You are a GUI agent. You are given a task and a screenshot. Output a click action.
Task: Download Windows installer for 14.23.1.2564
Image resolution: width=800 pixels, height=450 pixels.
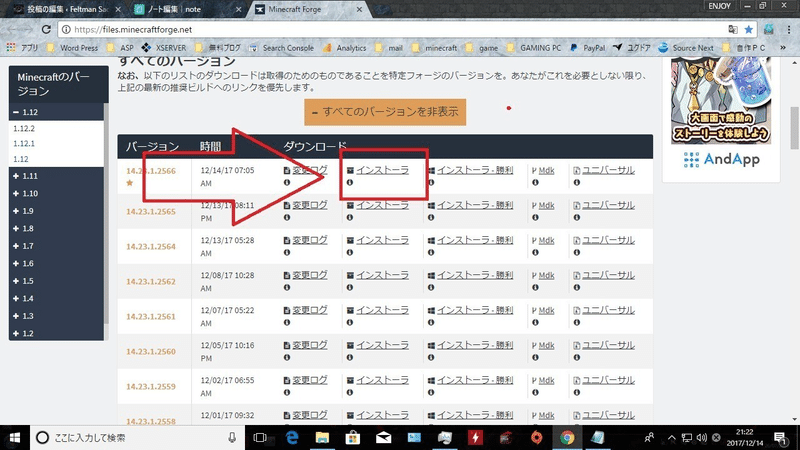[475, 240]
